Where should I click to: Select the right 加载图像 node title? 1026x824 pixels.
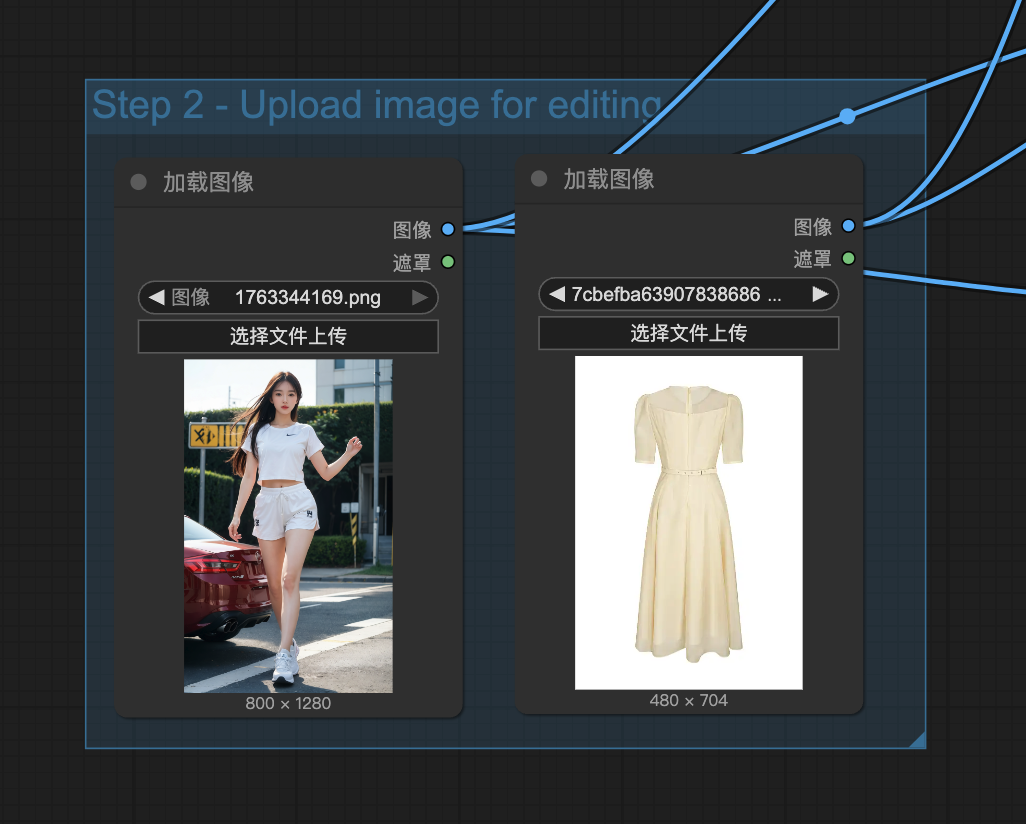(x=609, y=179)
